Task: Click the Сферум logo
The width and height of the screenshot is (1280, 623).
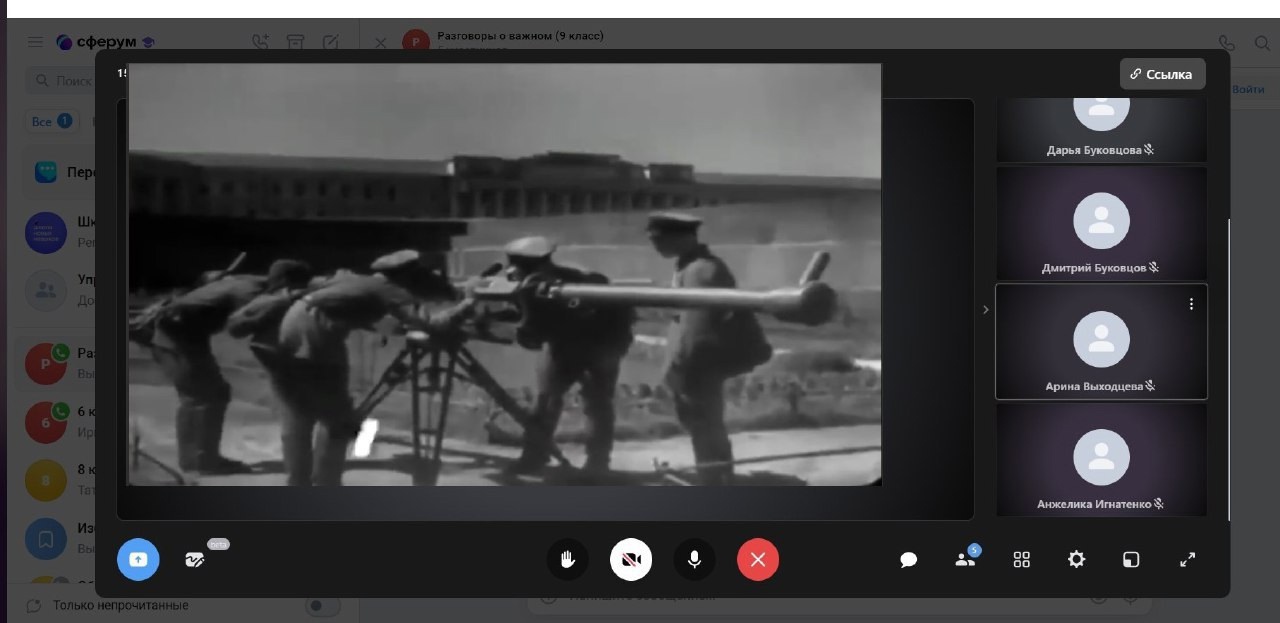Action: coord(105,42)
